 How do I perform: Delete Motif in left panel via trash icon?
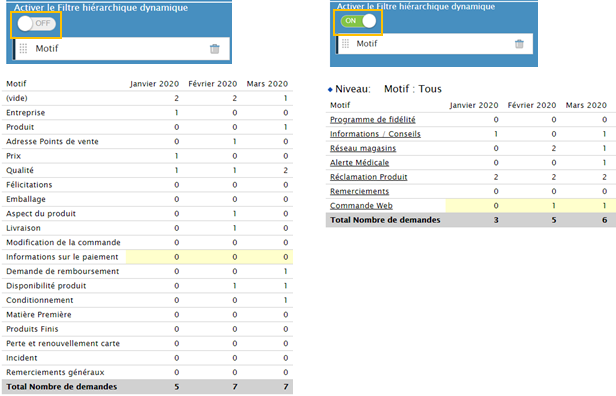click(214, 49)
